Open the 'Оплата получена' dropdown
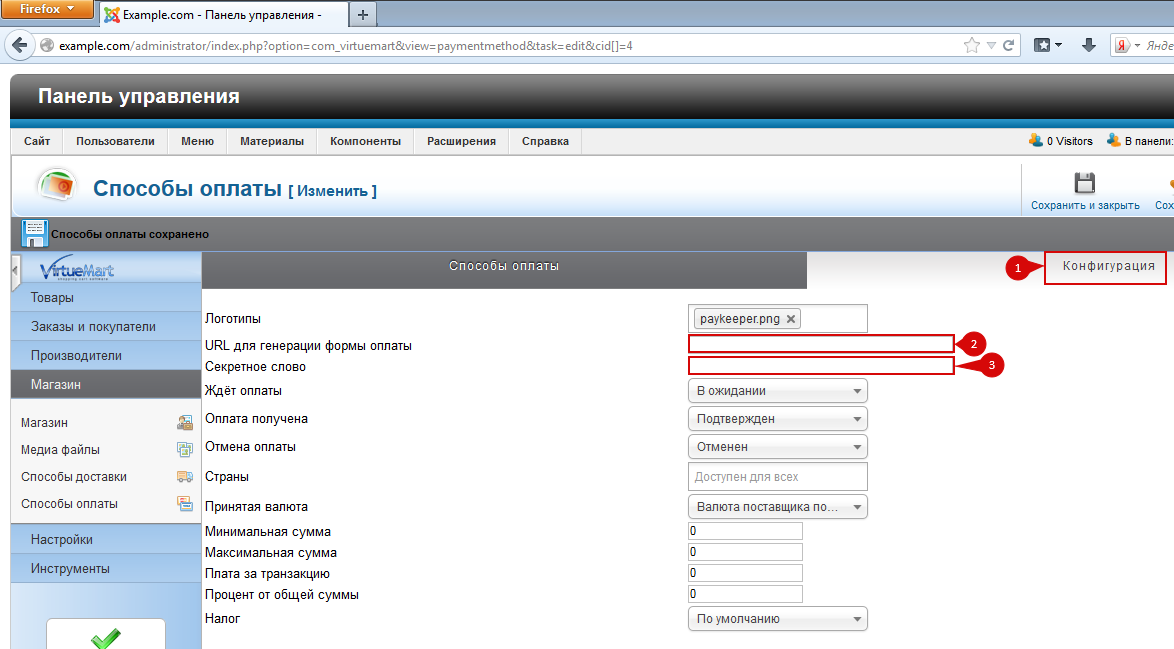Viewport: 1174px width, 649px height. pos(777,419)
